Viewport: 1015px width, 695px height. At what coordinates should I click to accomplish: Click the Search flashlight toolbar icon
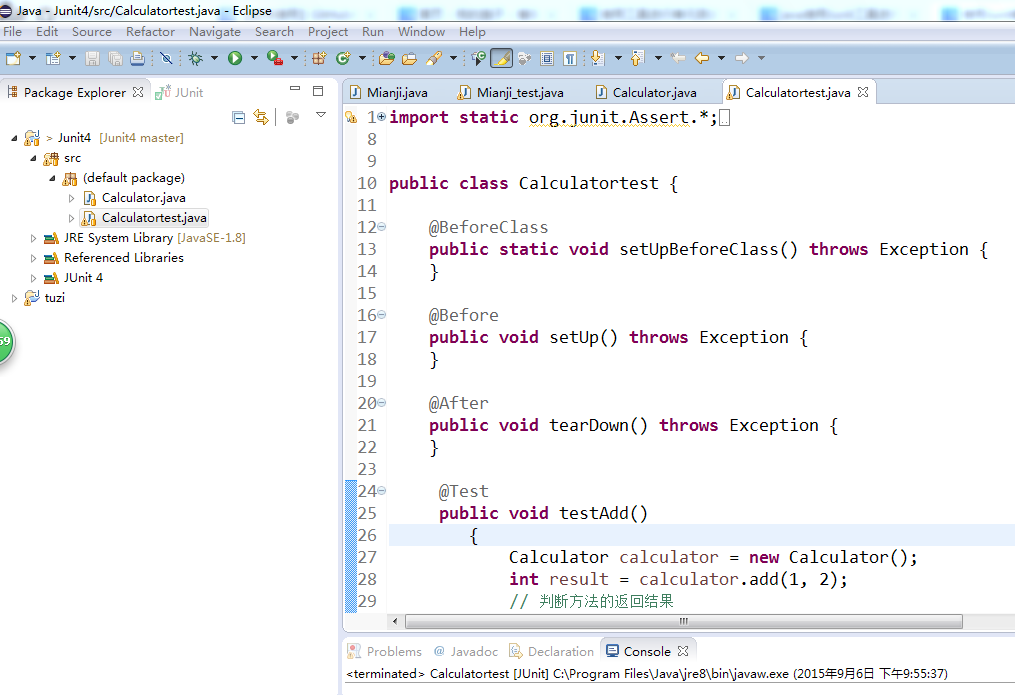(x=434, y=58)
